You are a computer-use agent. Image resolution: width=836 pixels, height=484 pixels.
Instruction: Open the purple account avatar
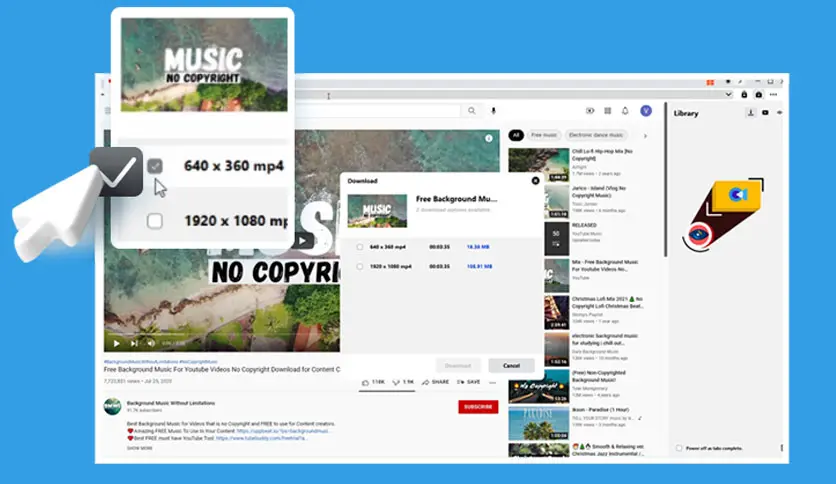click(x=646, y=111)
